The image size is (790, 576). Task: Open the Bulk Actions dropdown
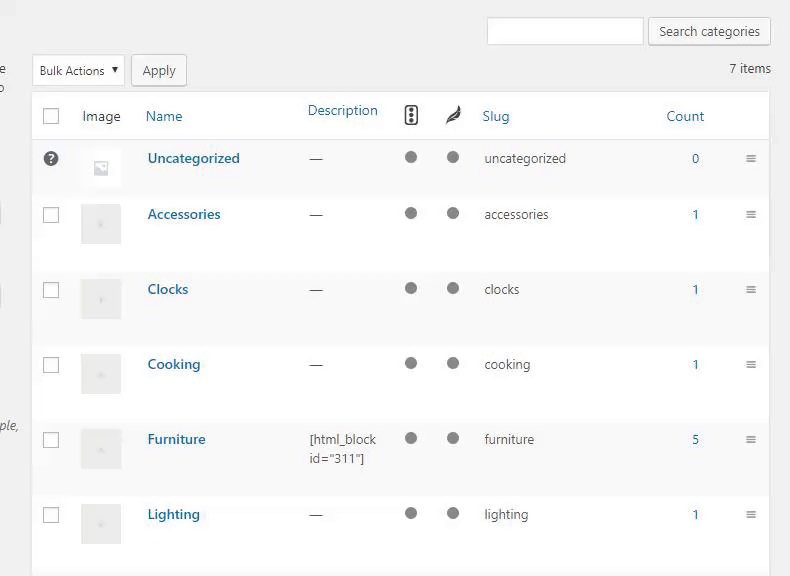click(79, 71)
